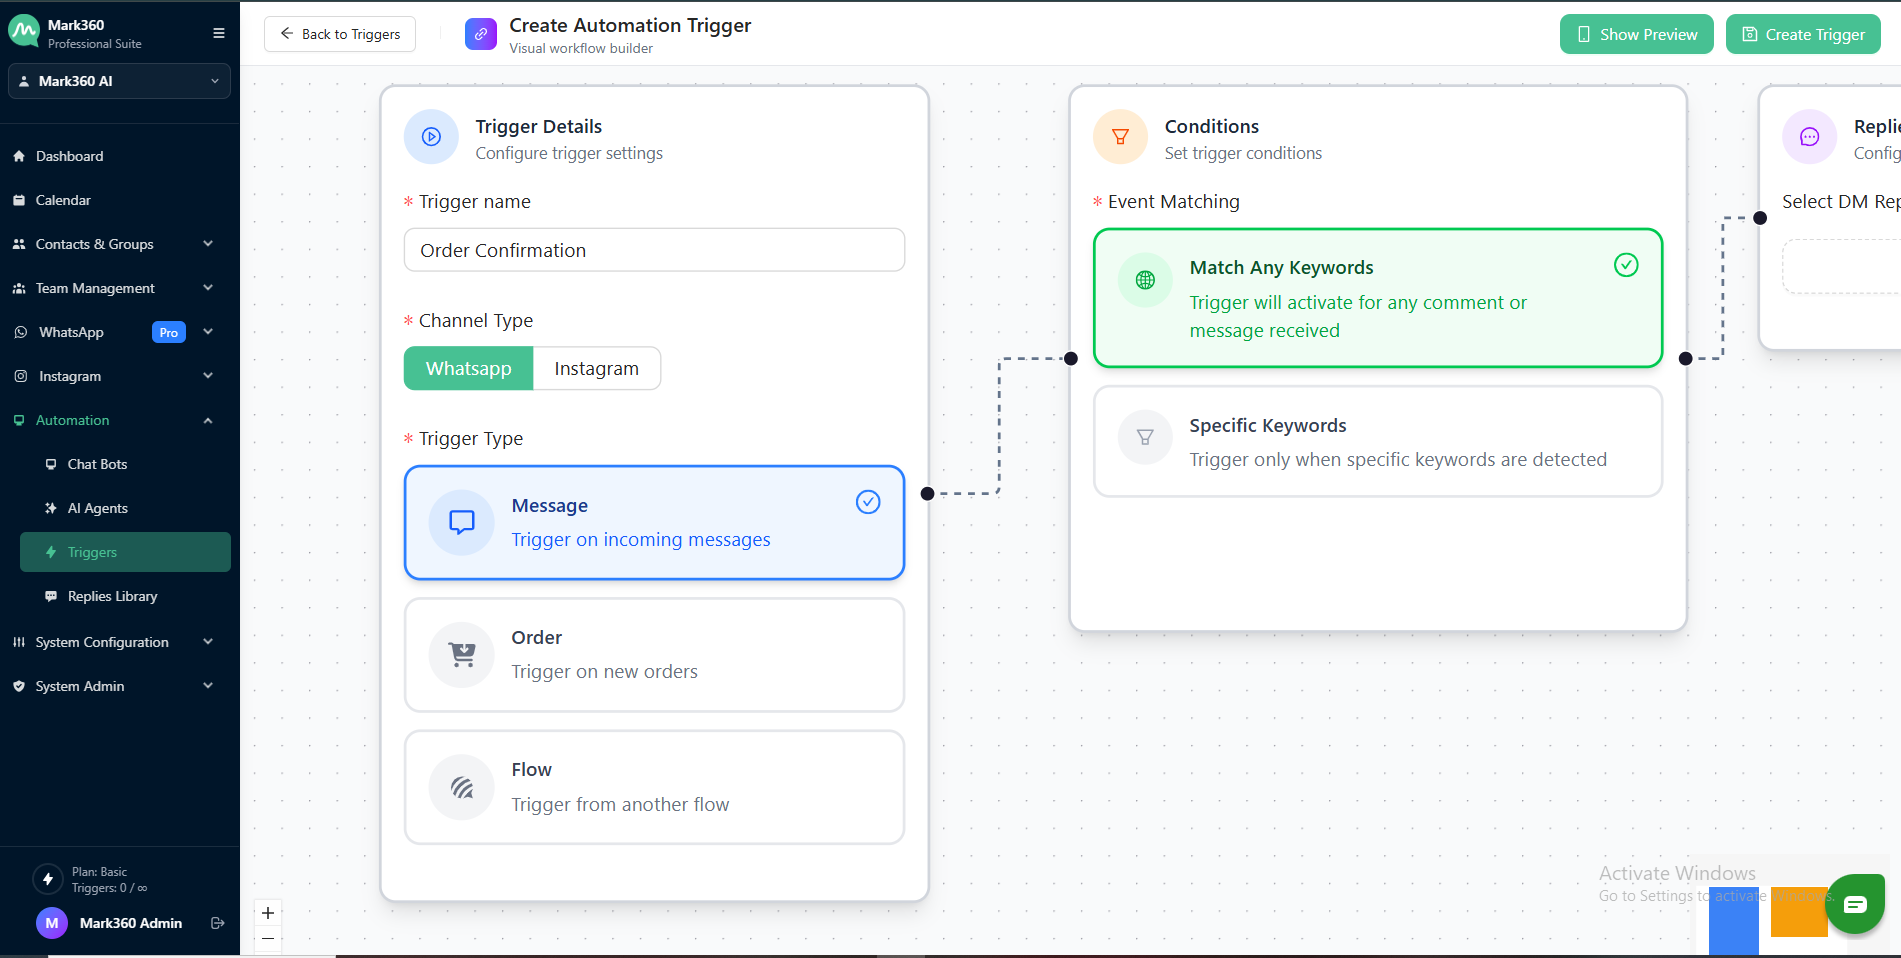Go to Replies Library
The width and height of the screenshot is (1901, 958).
tap(112, 596)
